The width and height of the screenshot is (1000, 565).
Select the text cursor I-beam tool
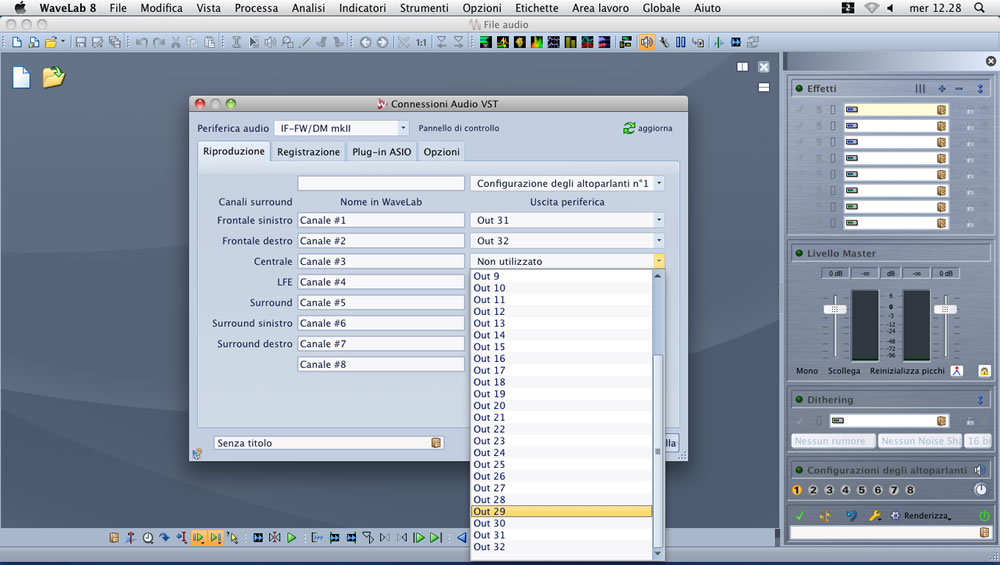click(x=236, y=42)
